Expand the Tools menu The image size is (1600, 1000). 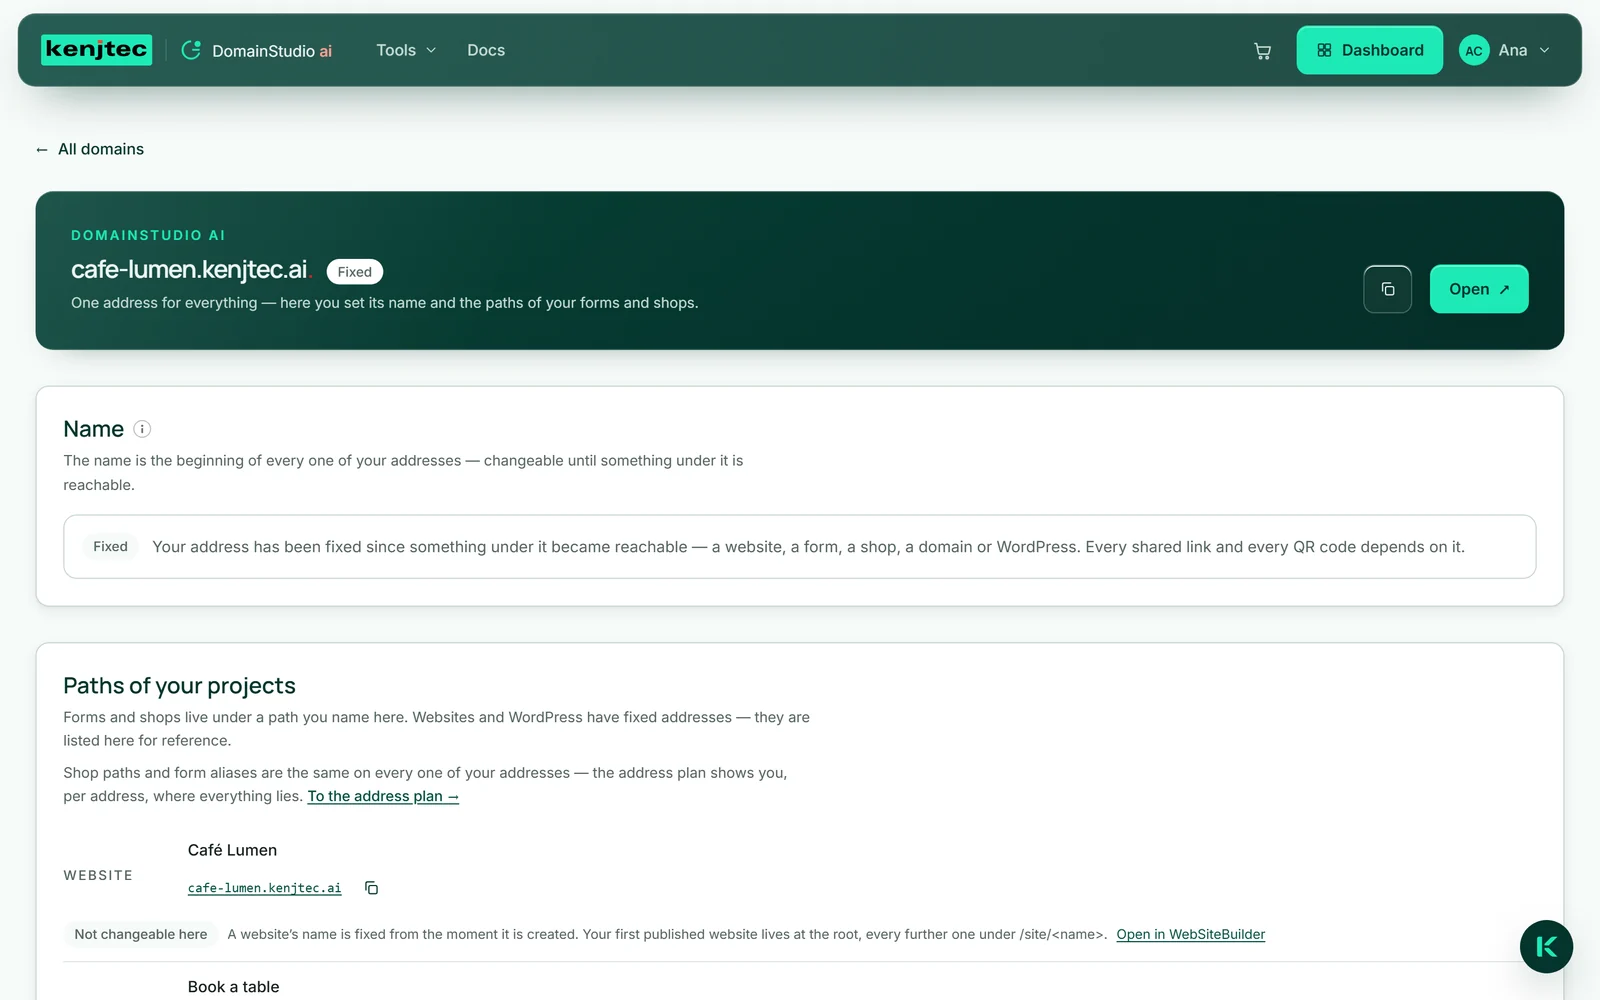pyautogui.click(x=406, y=50)
